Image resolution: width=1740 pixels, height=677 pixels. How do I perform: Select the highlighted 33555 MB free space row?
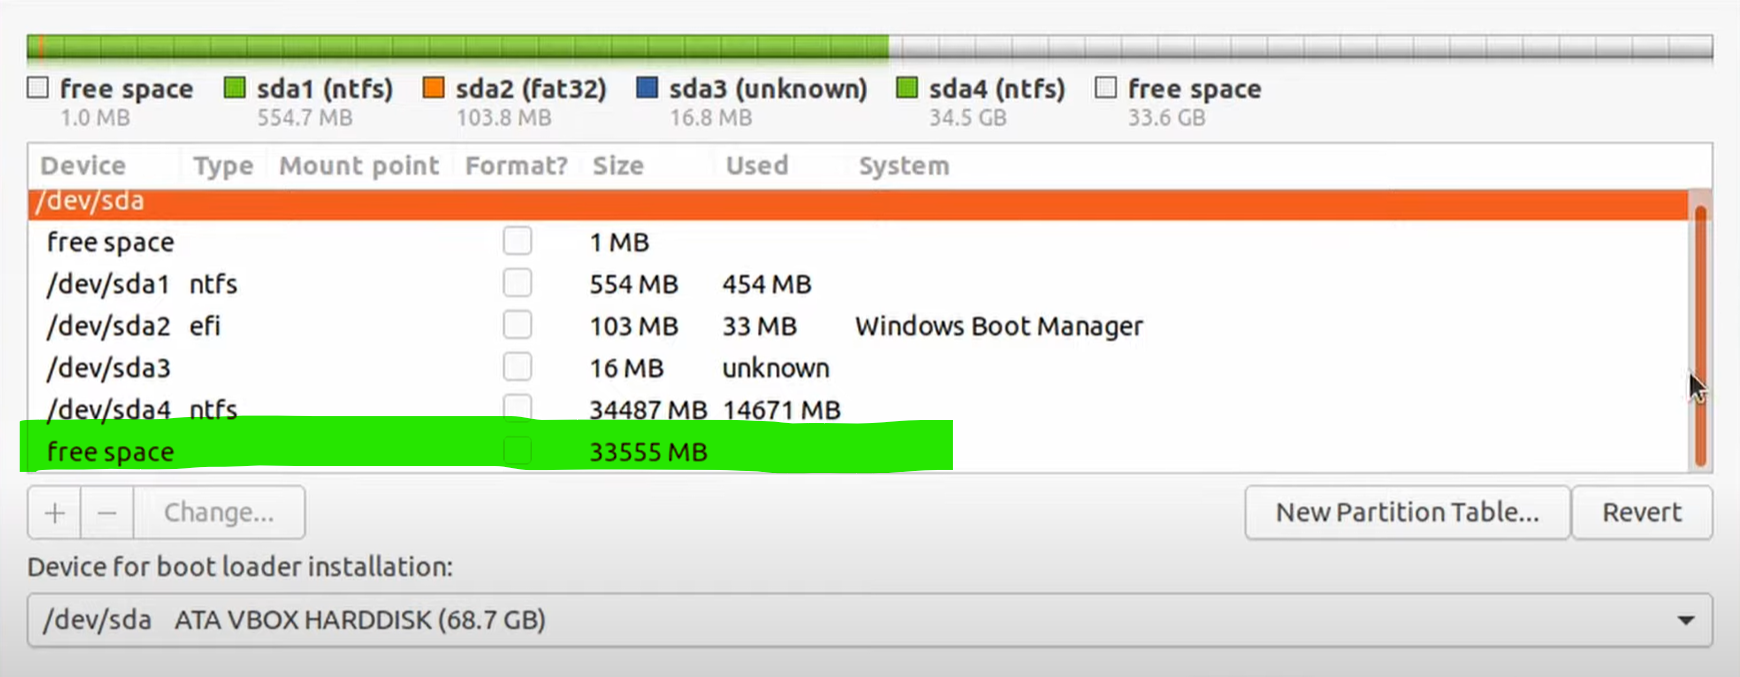click(x=400, y=451)
